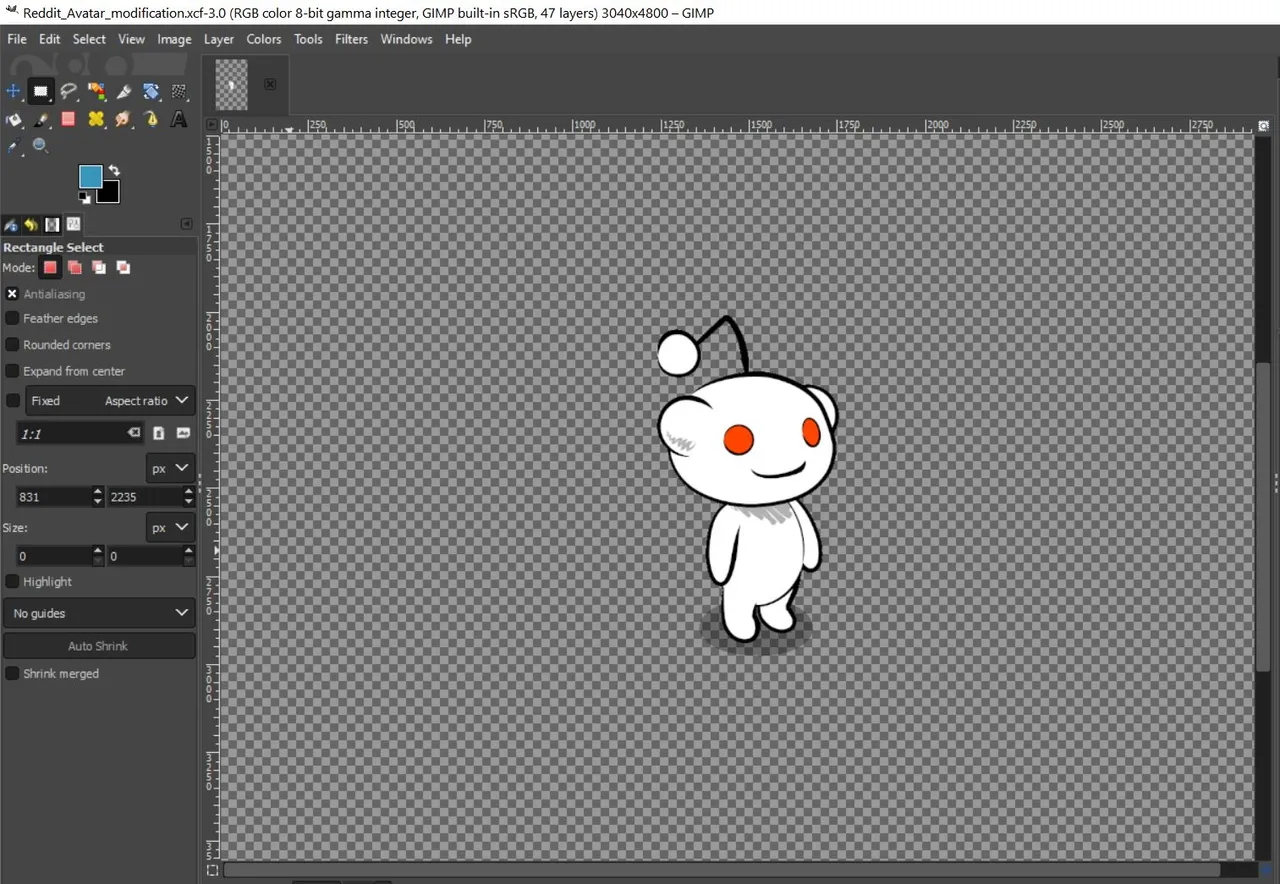
Task: Select the Heal tool
Action: [x=96, y=119]
